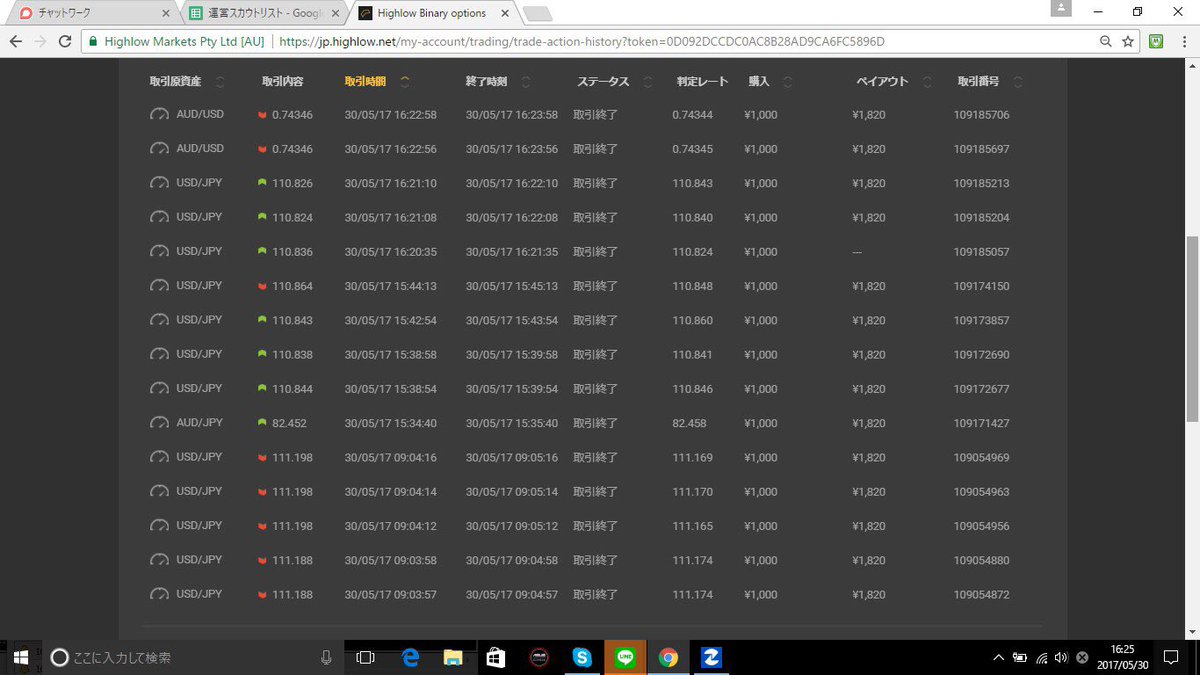Open Task View in taskbar
Screen dimensions: 1200x675
pos(366,658)
